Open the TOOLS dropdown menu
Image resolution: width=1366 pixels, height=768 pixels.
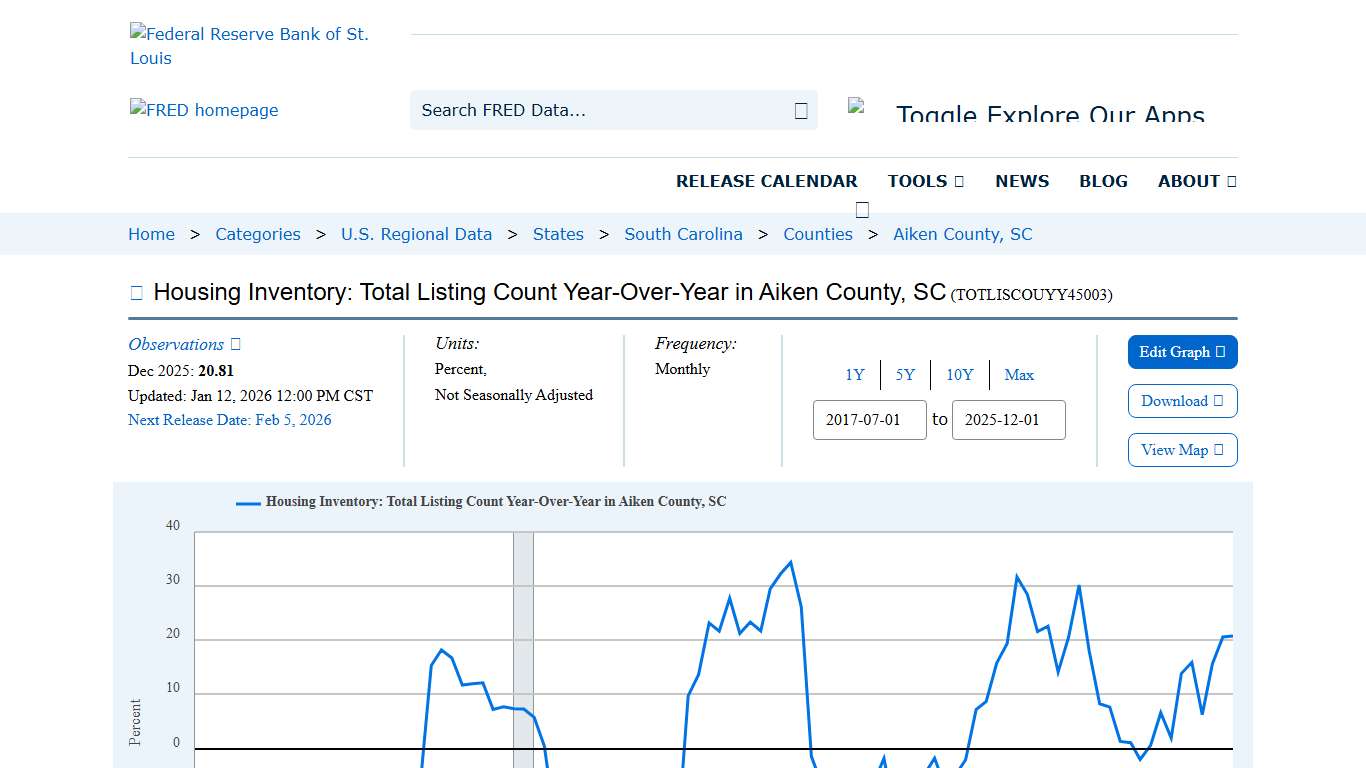925,181
